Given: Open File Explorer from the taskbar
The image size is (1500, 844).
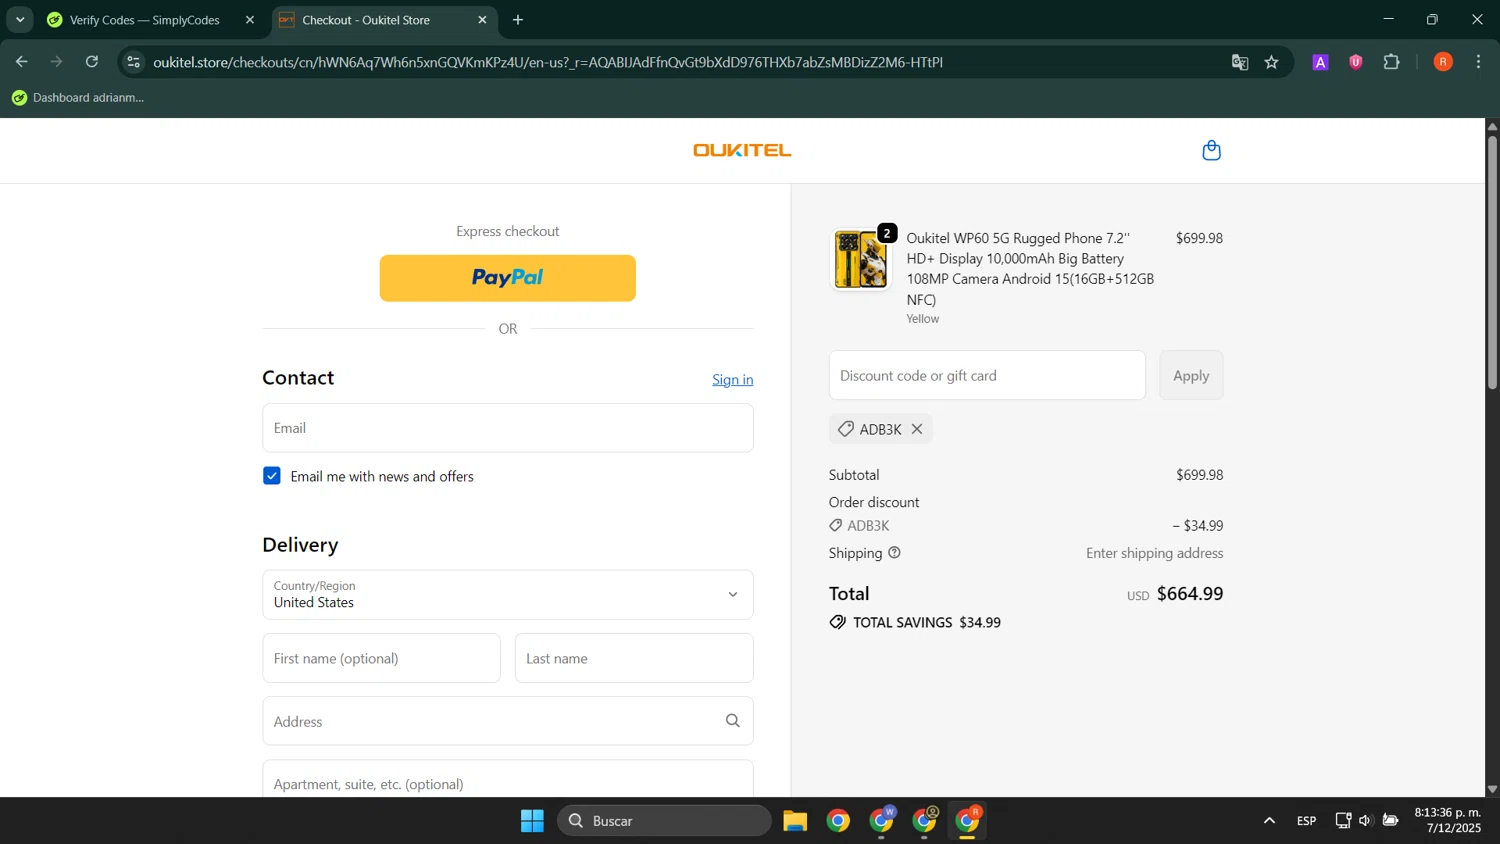Looking at the screenshot, I should [795, 821].
